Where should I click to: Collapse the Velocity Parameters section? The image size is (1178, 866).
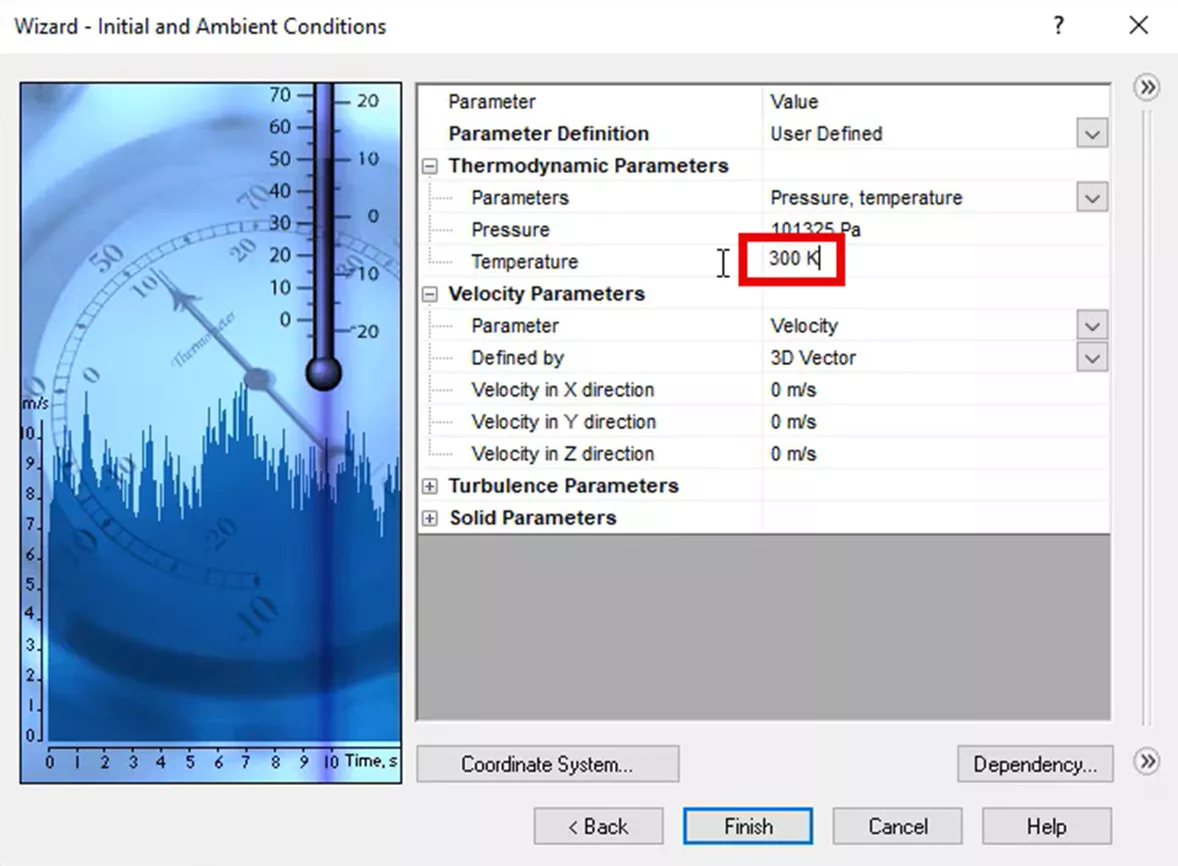click(430, 293)
